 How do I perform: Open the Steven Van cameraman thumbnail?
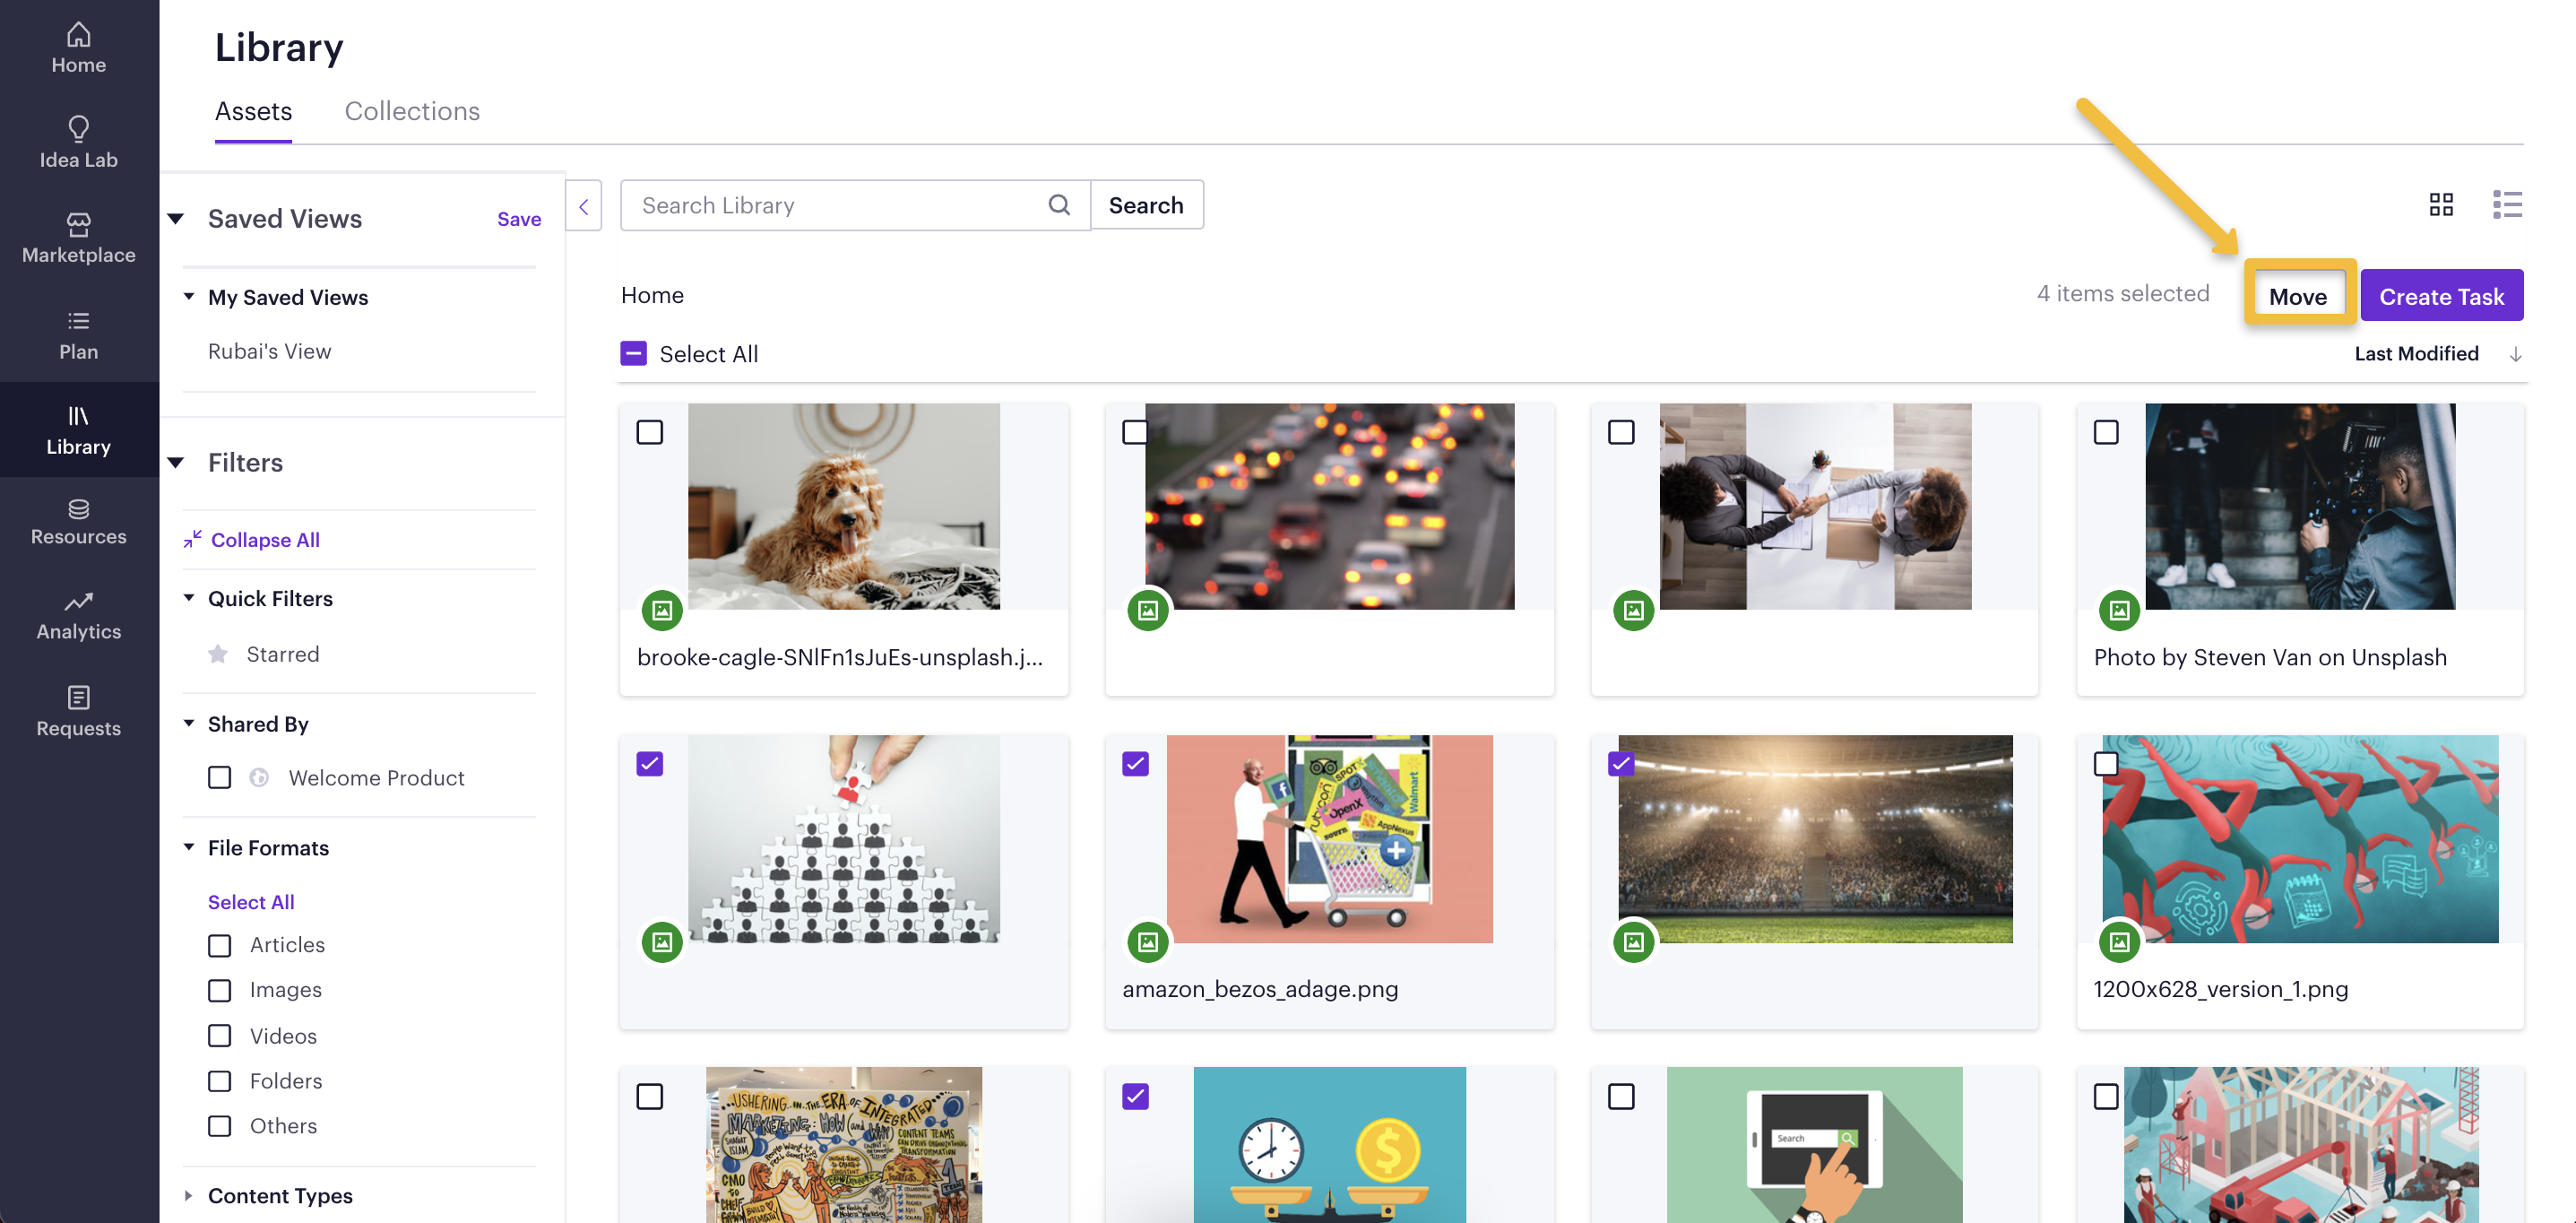pos(2299,506)
